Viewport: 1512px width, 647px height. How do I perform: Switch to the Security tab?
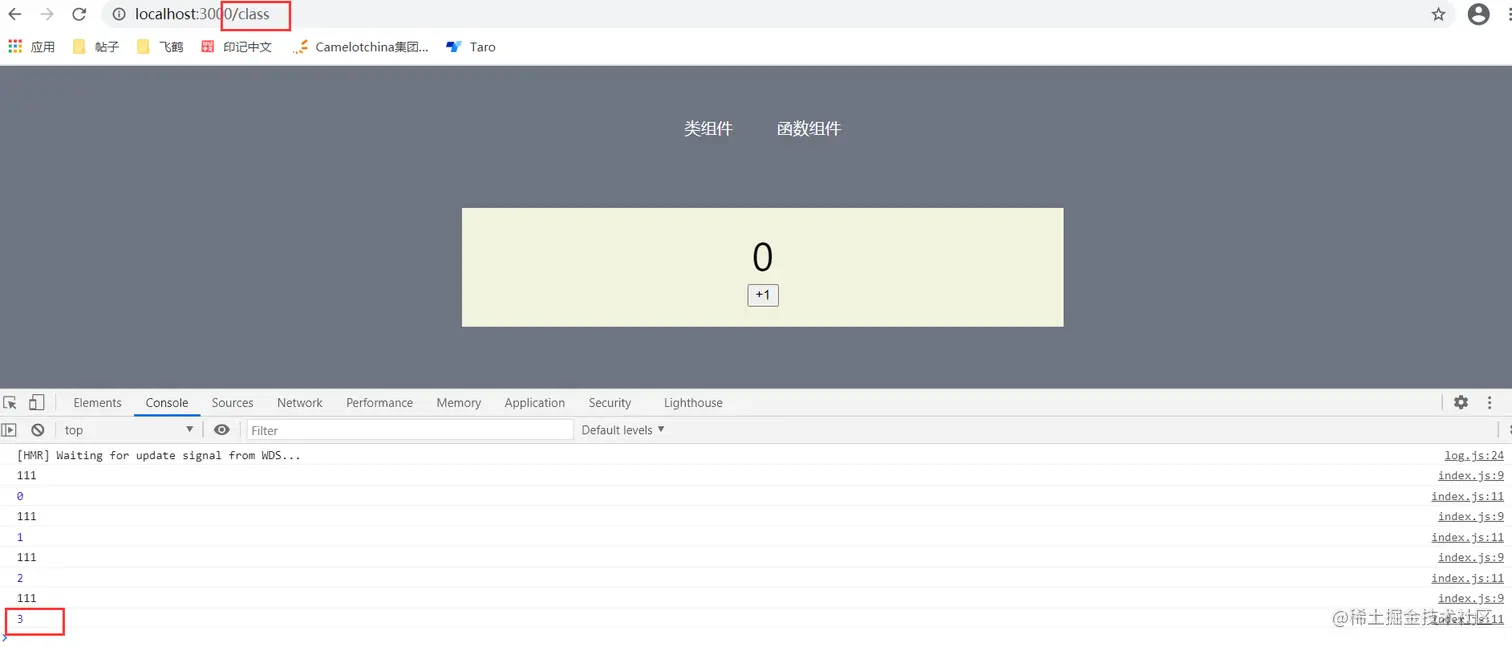(609, 403)
